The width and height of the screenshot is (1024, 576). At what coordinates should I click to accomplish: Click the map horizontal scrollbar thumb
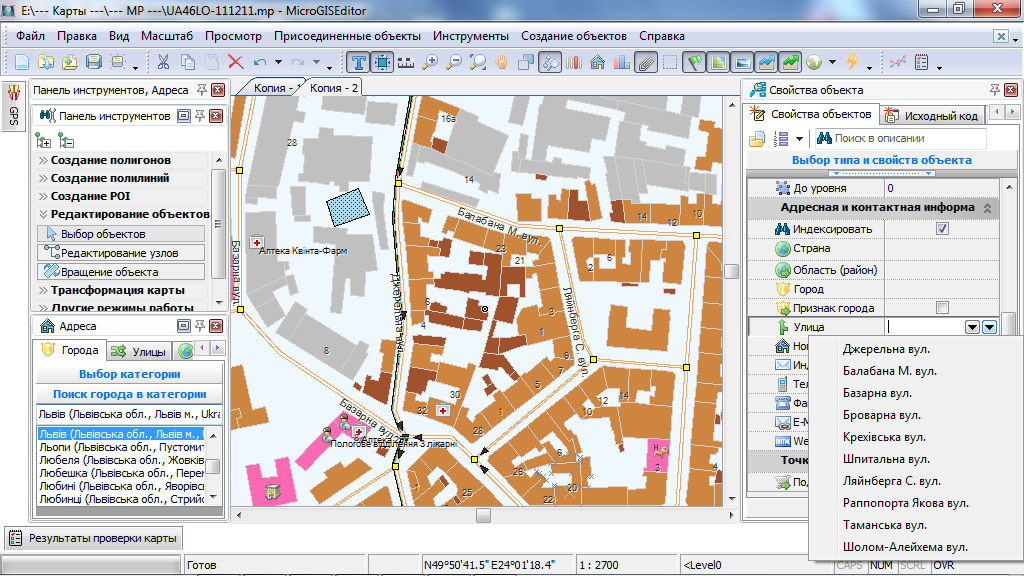point(483,515)
